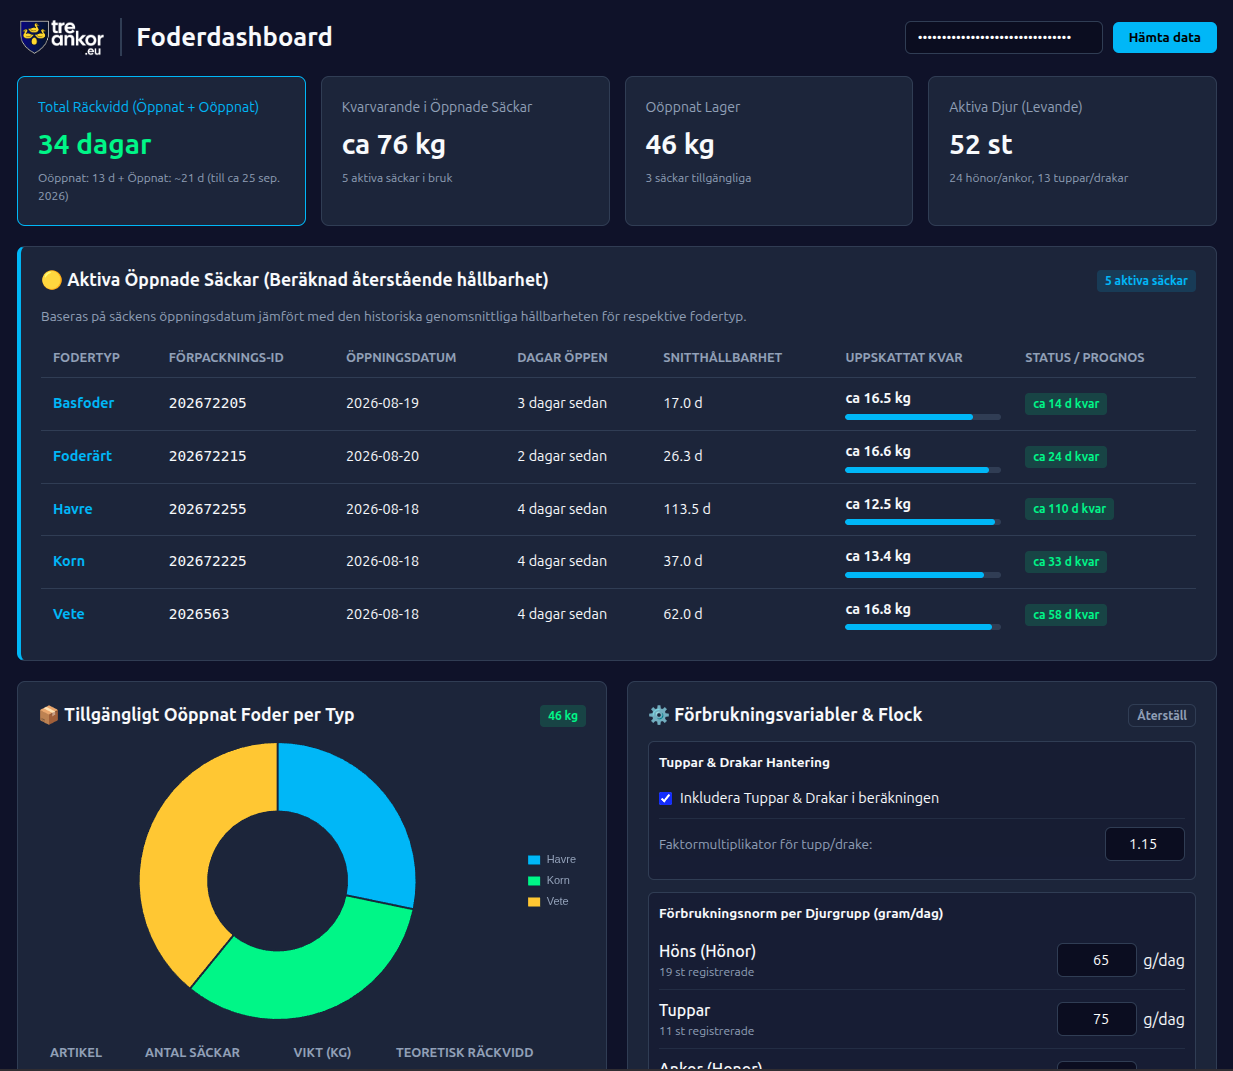Image resolution: width=1233 pixels, height=1071 pixels.
Task: Toggle the Korn legend color swatch
Action: click(x=534, y=881)
